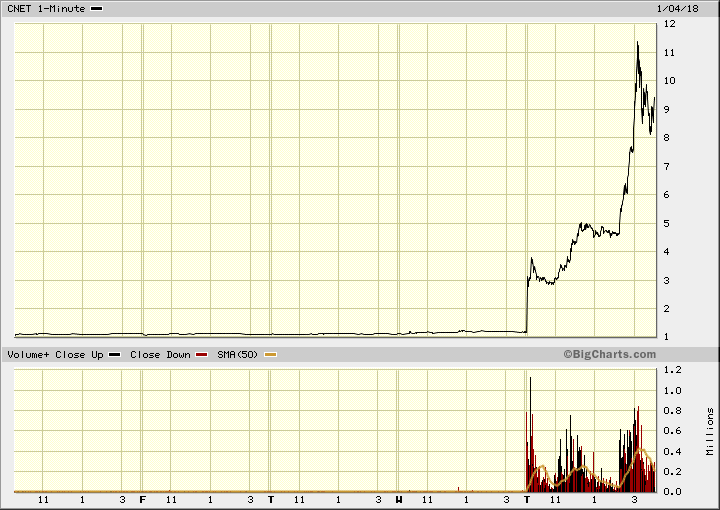Click the SMA(50) legend text

coord(238,355)
